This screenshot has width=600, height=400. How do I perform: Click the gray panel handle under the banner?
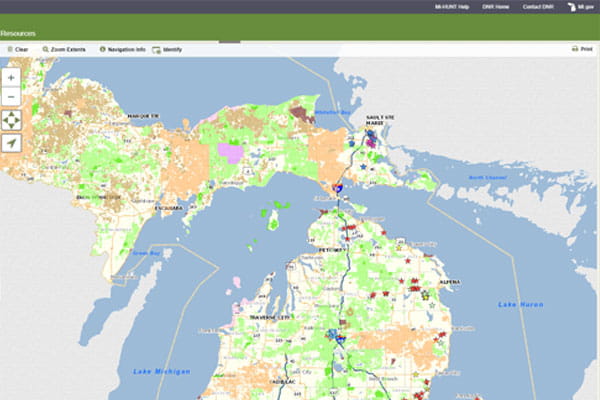point(230,42)
